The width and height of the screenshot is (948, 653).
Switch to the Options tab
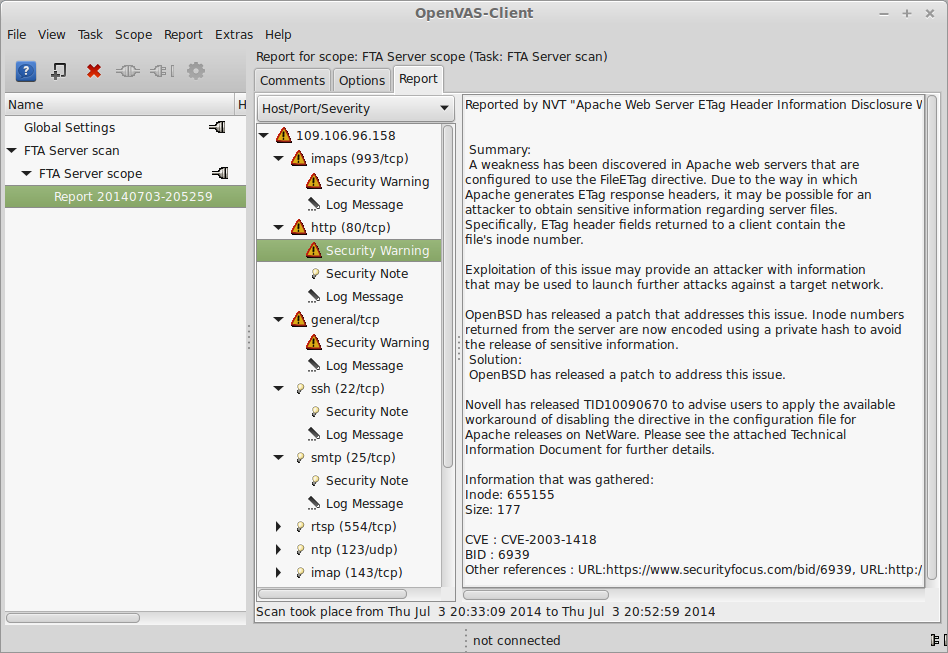(x=362, y=80)
